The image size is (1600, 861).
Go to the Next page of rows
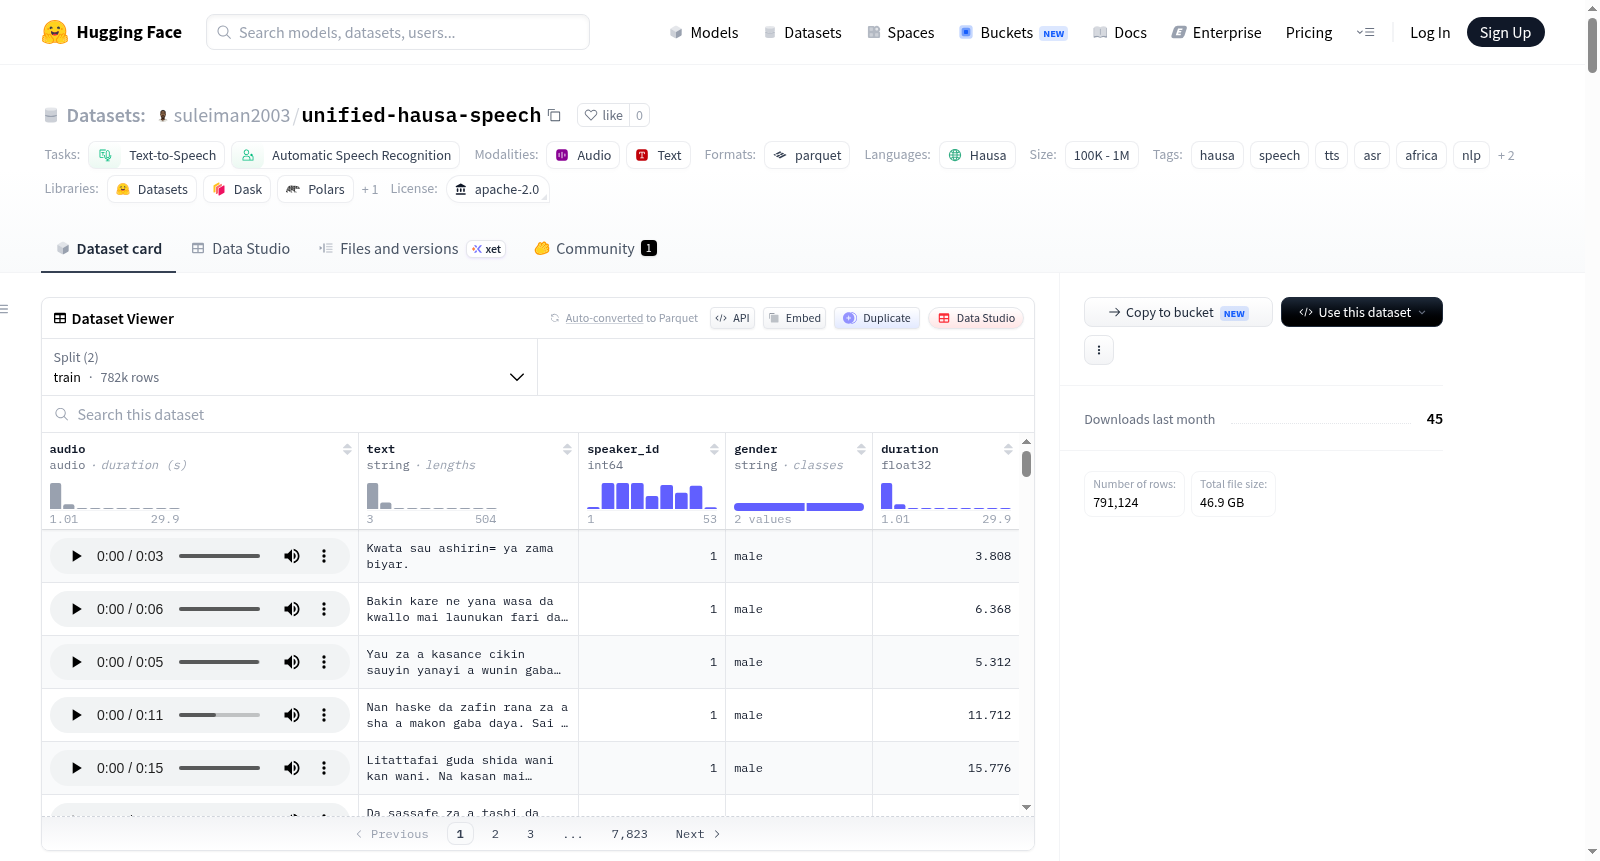(698, 834)
